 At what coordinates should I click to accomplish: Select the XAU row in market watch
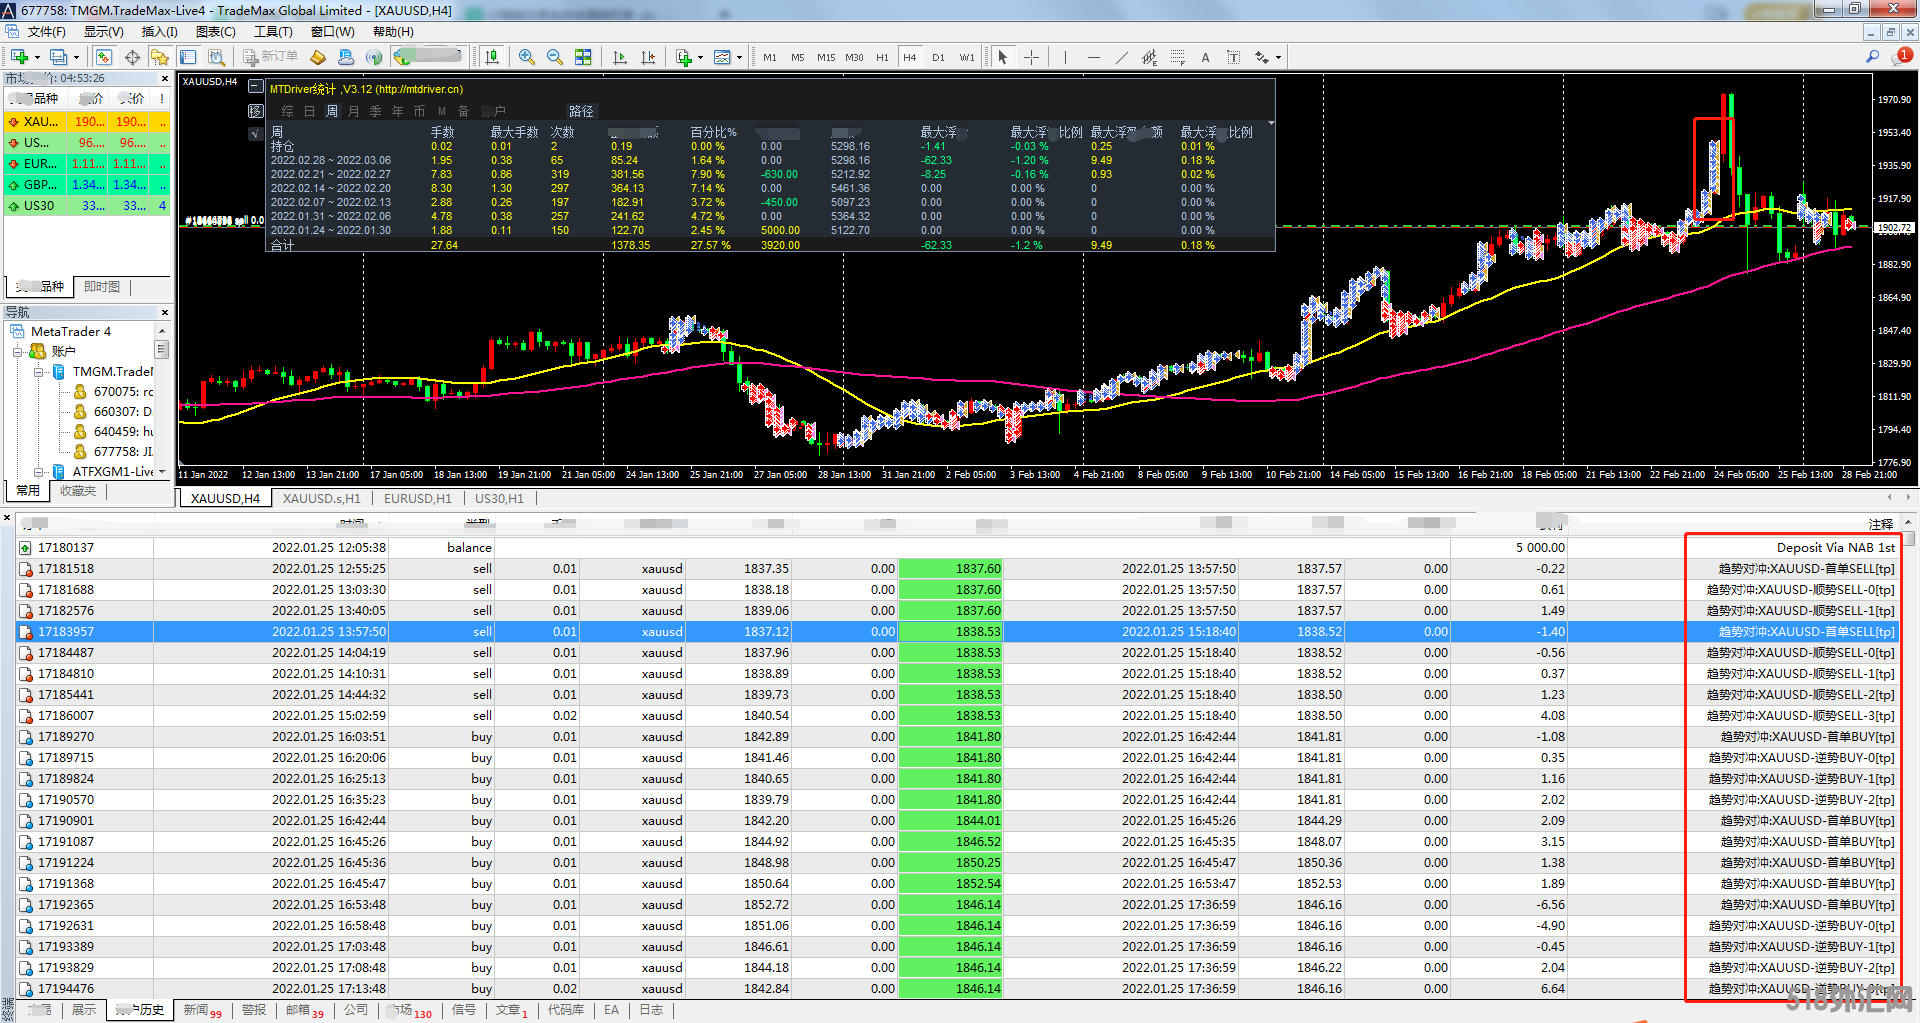[x=87, y=121]
